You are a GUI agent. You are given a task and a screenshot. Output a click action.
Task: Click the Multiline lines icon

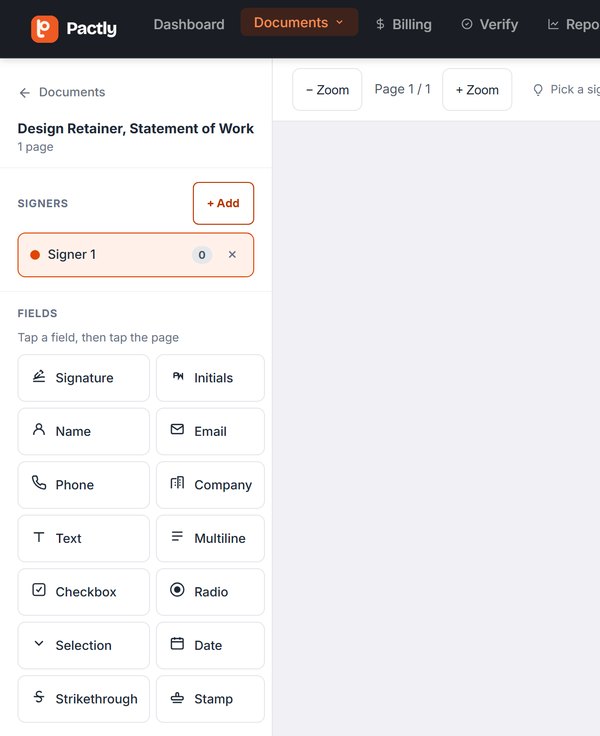click(177, 536)
